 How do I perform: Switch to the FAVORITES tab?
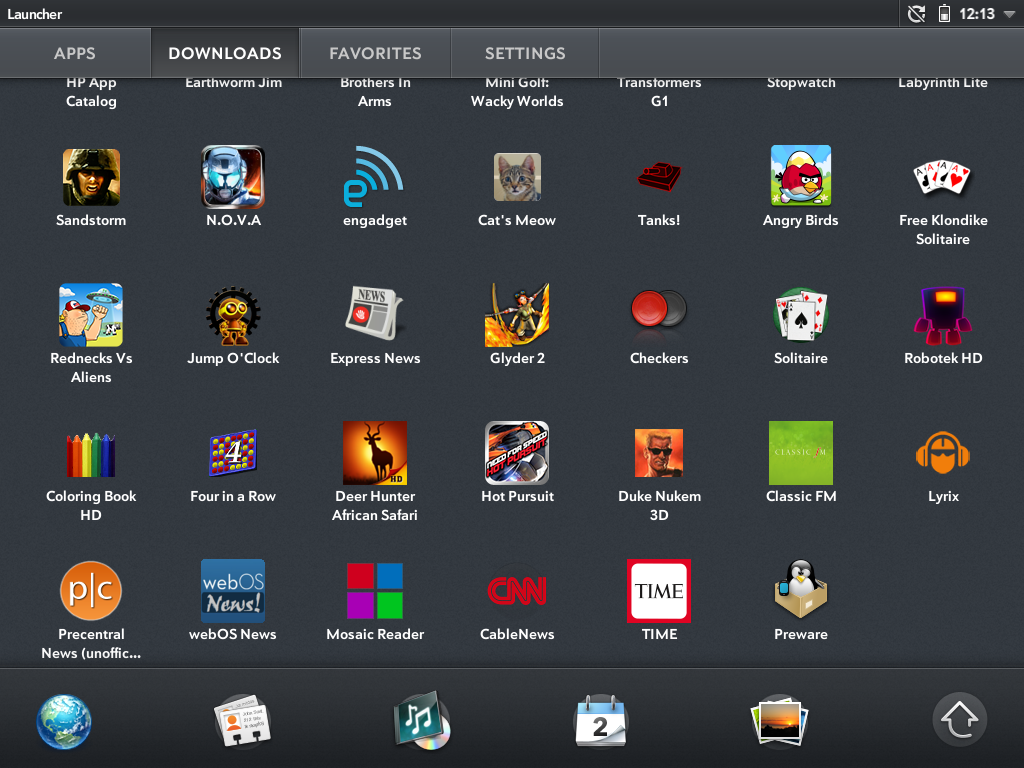tap(376, 53)
